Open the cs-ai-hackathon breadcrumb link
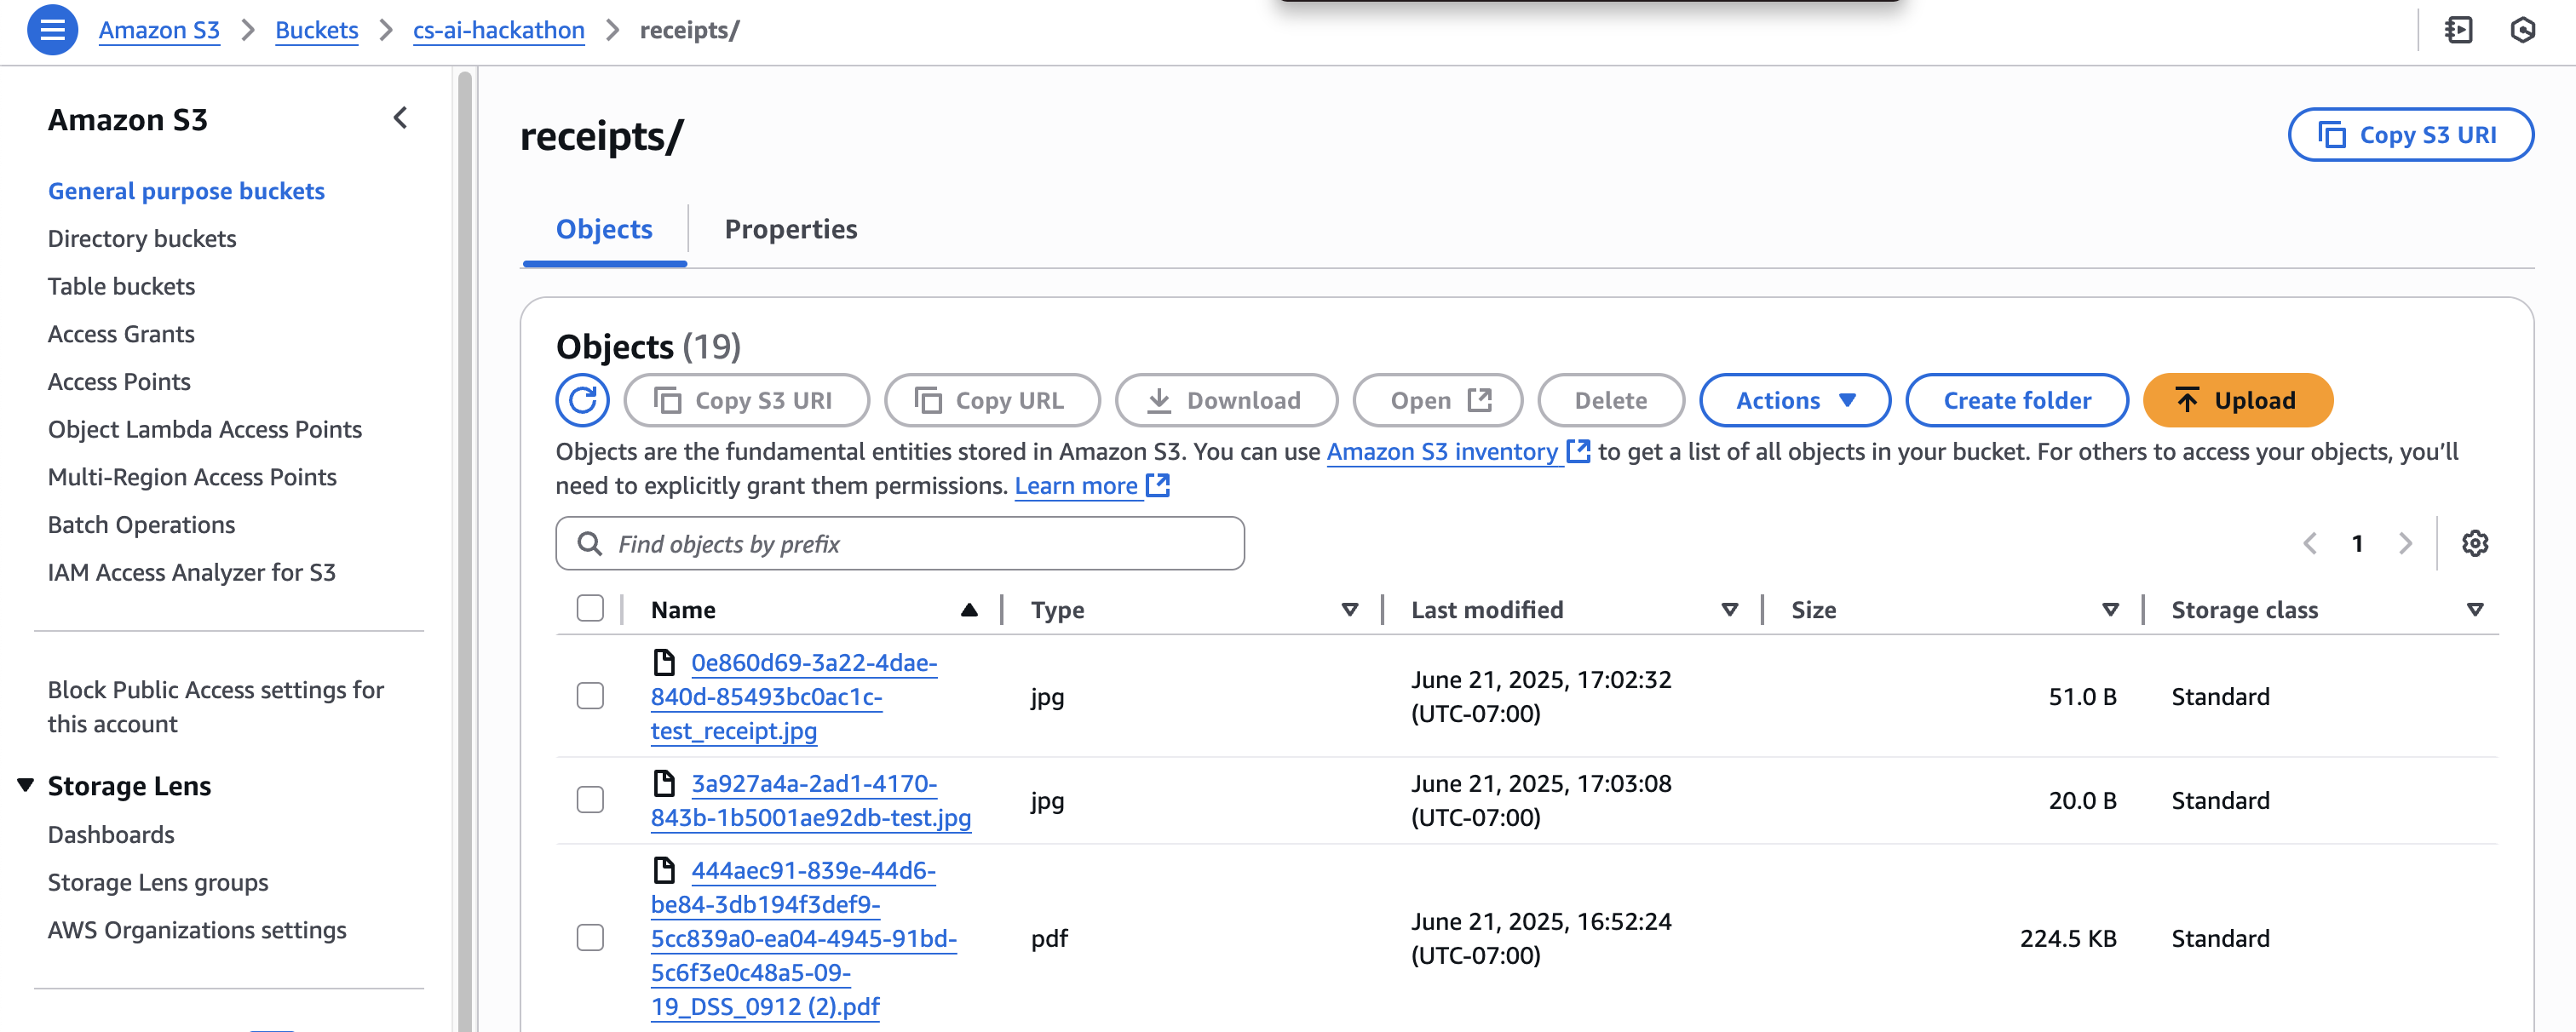This screenshot has width=2576, height=1032. [x=498, y=30]
